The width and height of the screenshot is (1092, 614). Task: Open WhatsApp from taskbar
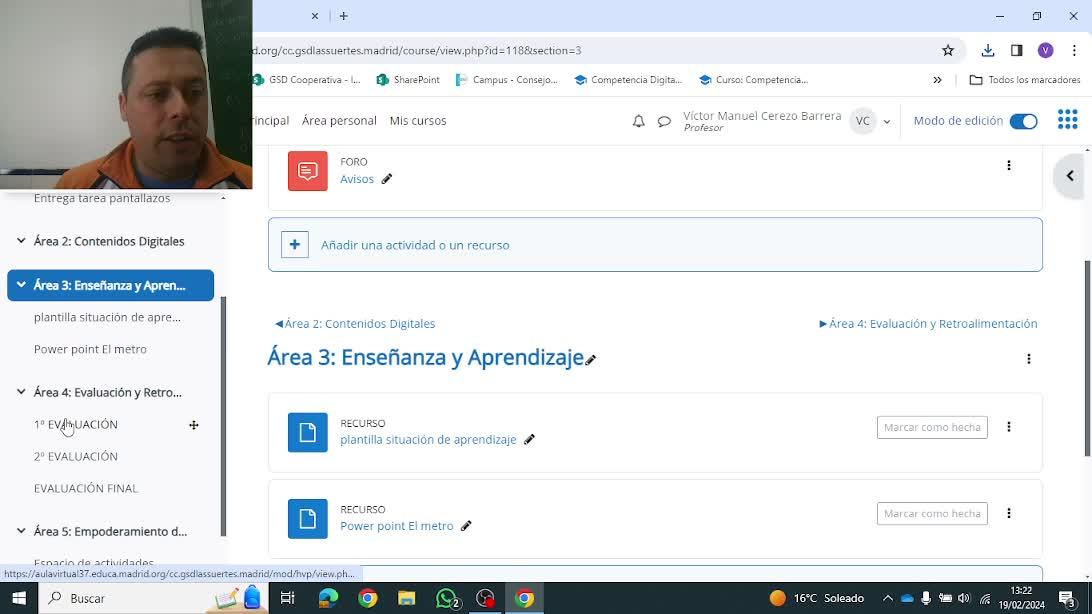[446, 598]
